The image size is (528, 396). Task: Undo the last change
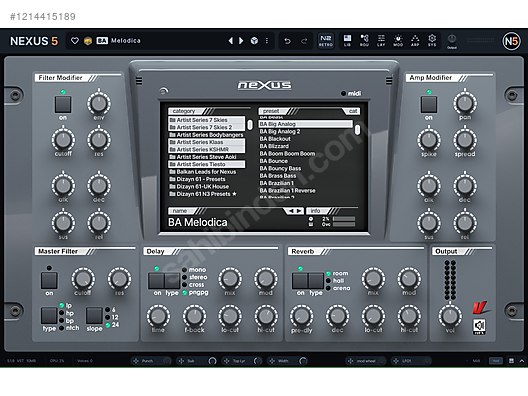pos(287,41)
